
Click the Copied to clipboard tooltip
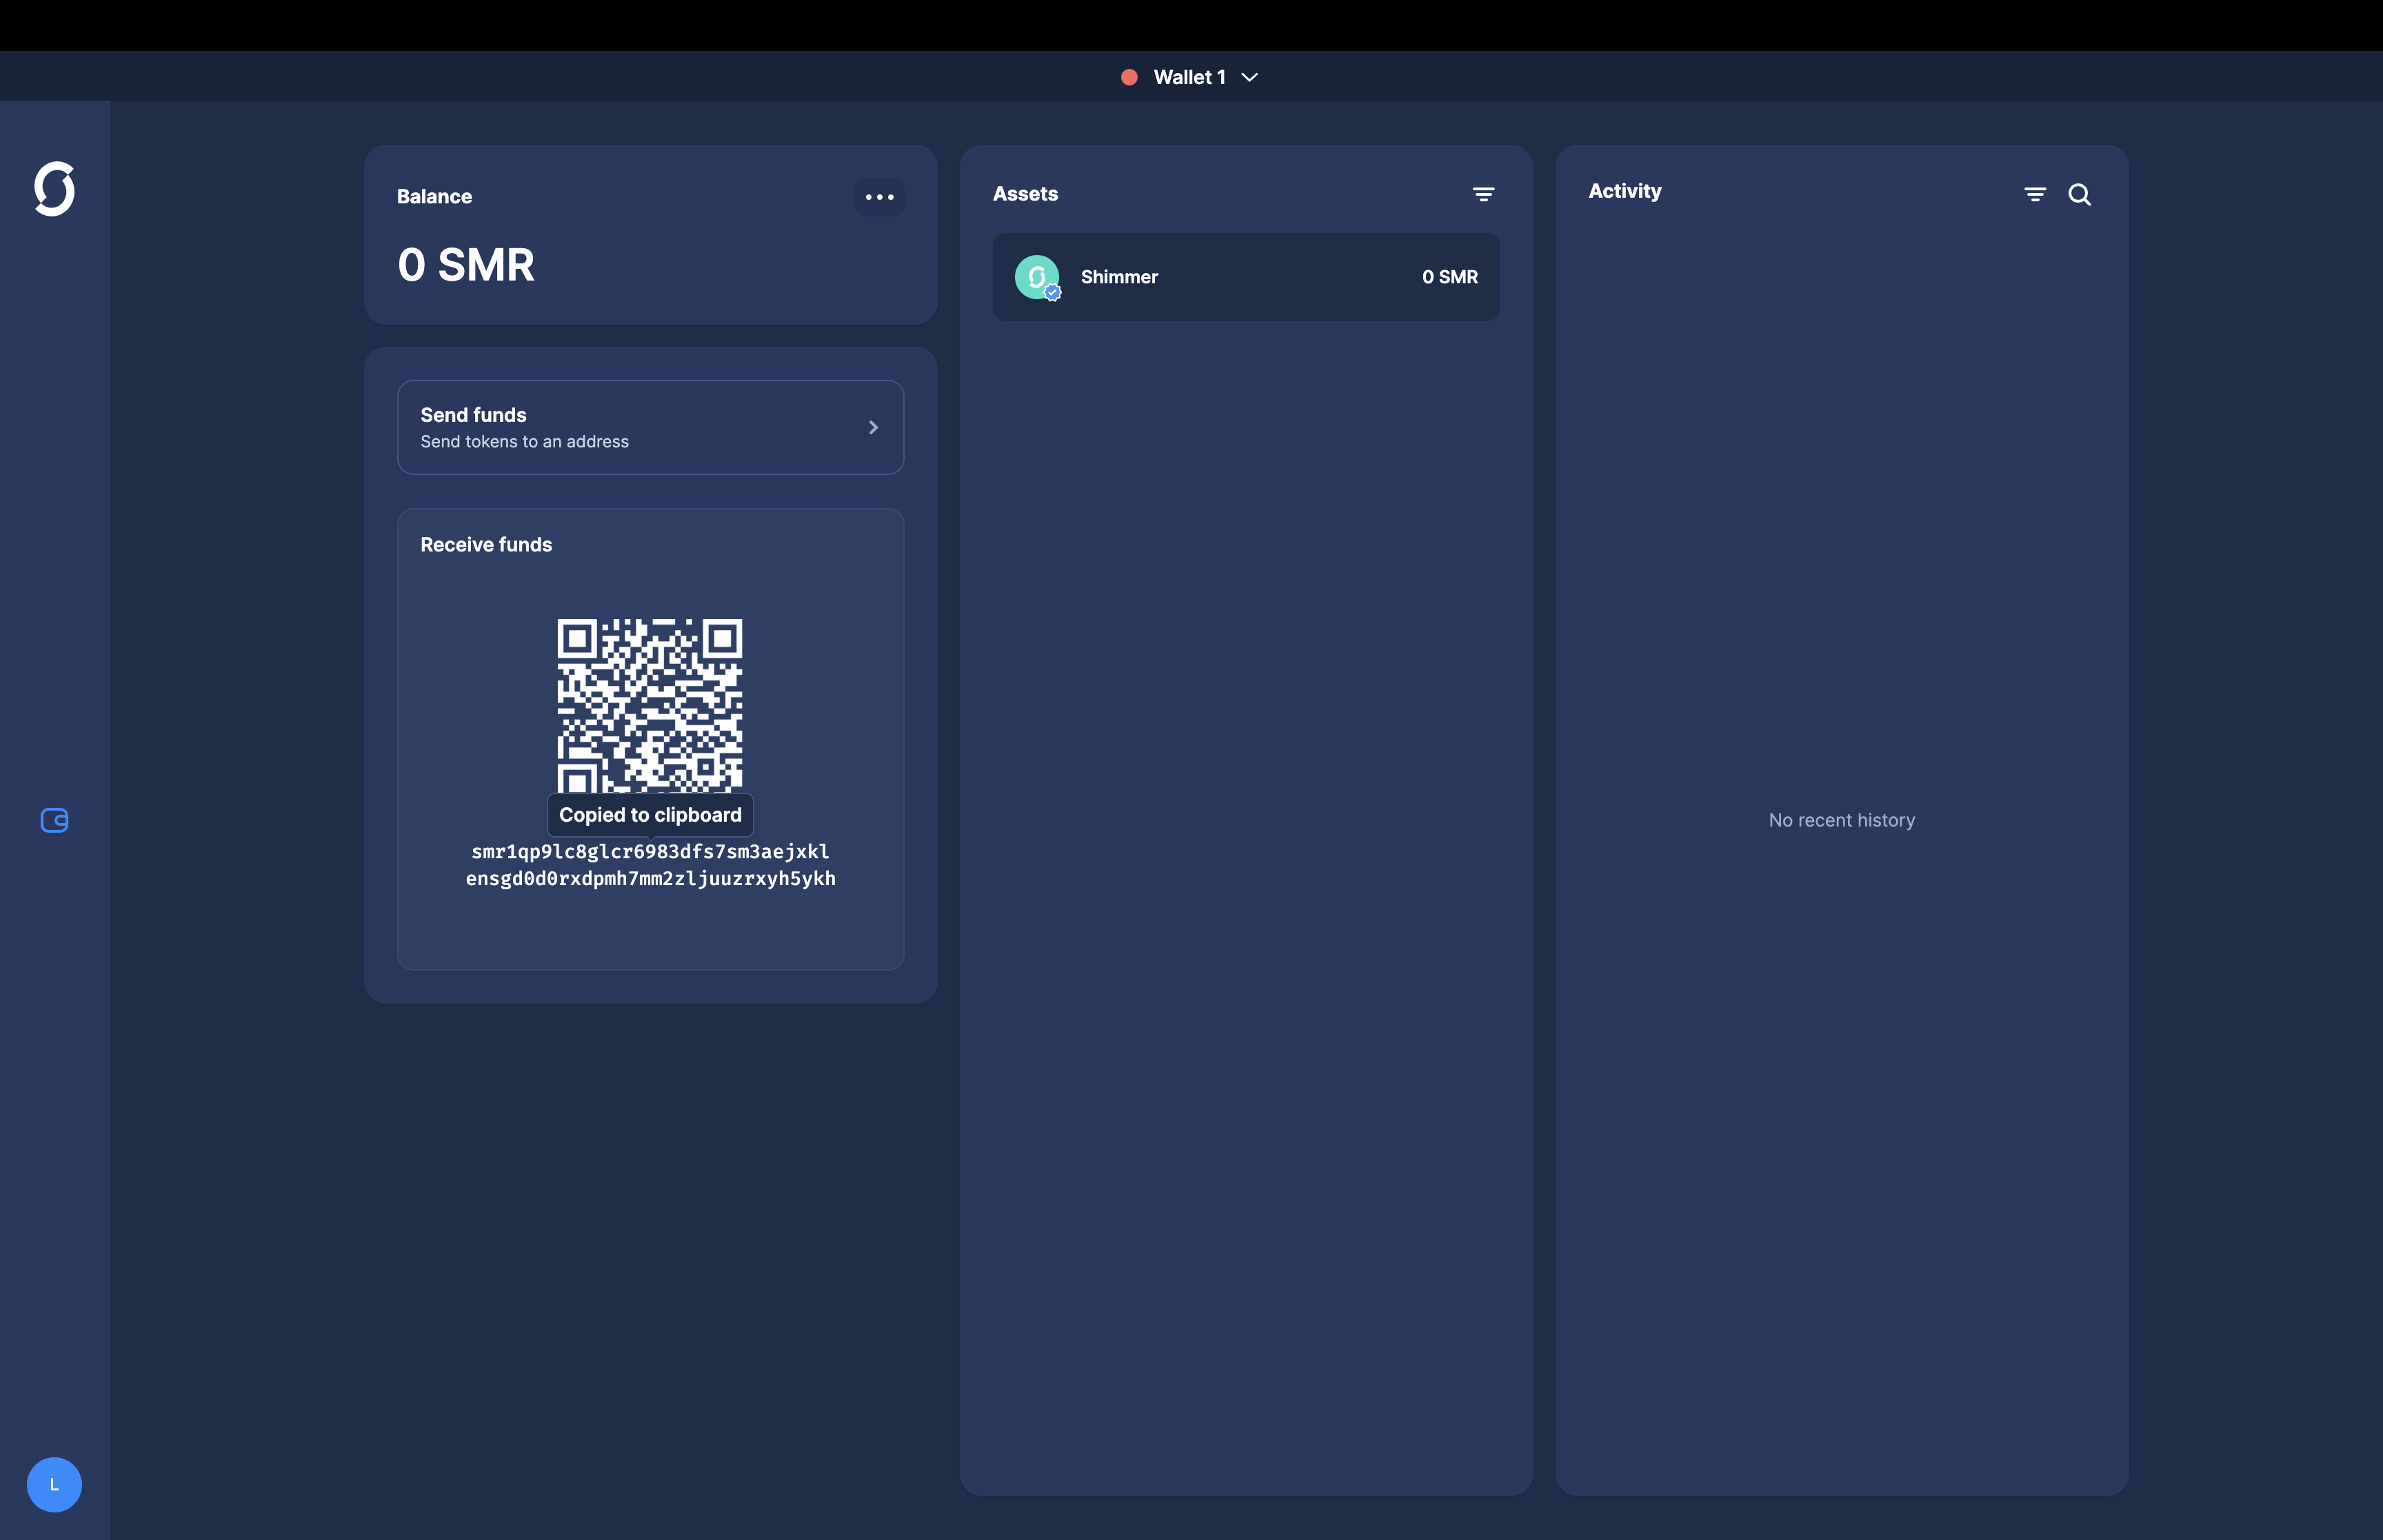650,815
